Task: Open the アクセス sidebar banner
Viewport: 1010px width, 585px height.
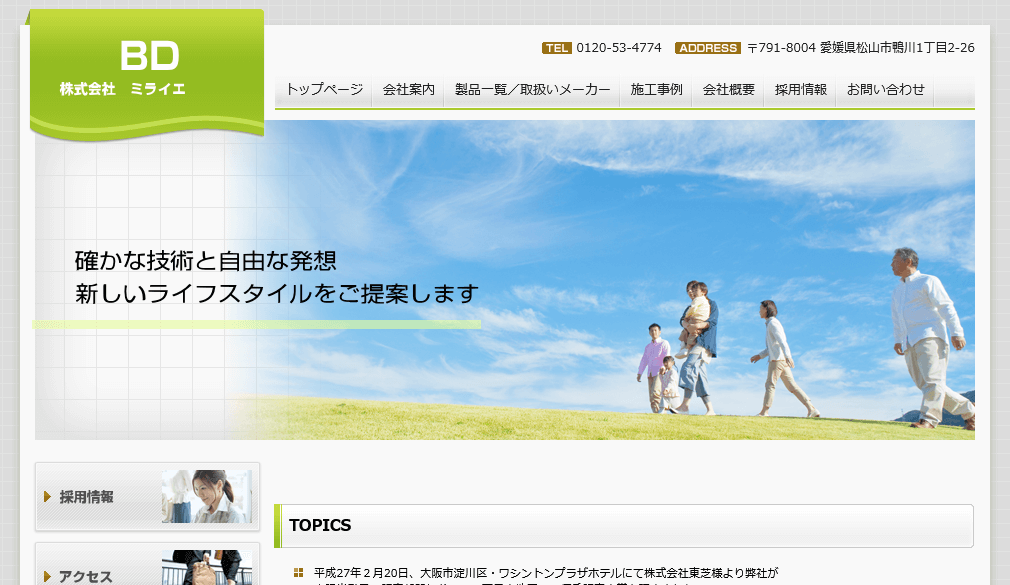Action: coord(148,564)
